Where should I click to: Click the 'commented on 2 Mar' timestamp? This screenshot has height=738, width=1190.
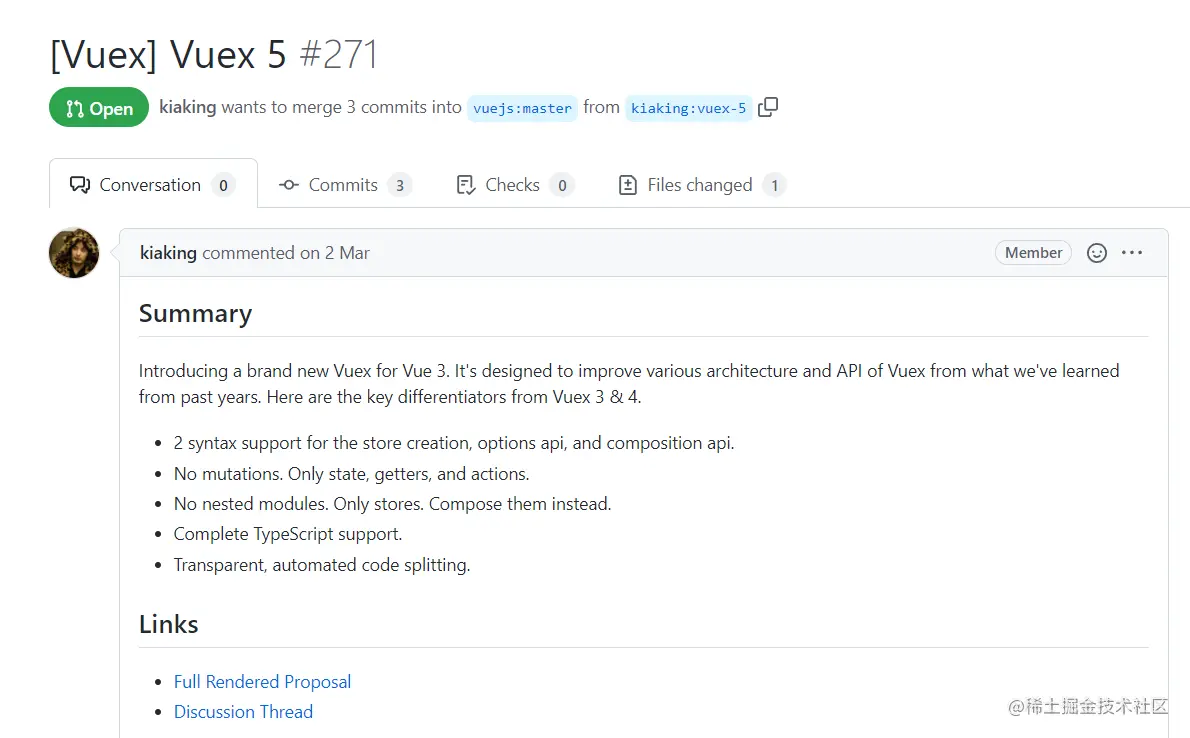pyautogui.click(x=286, y=253)
